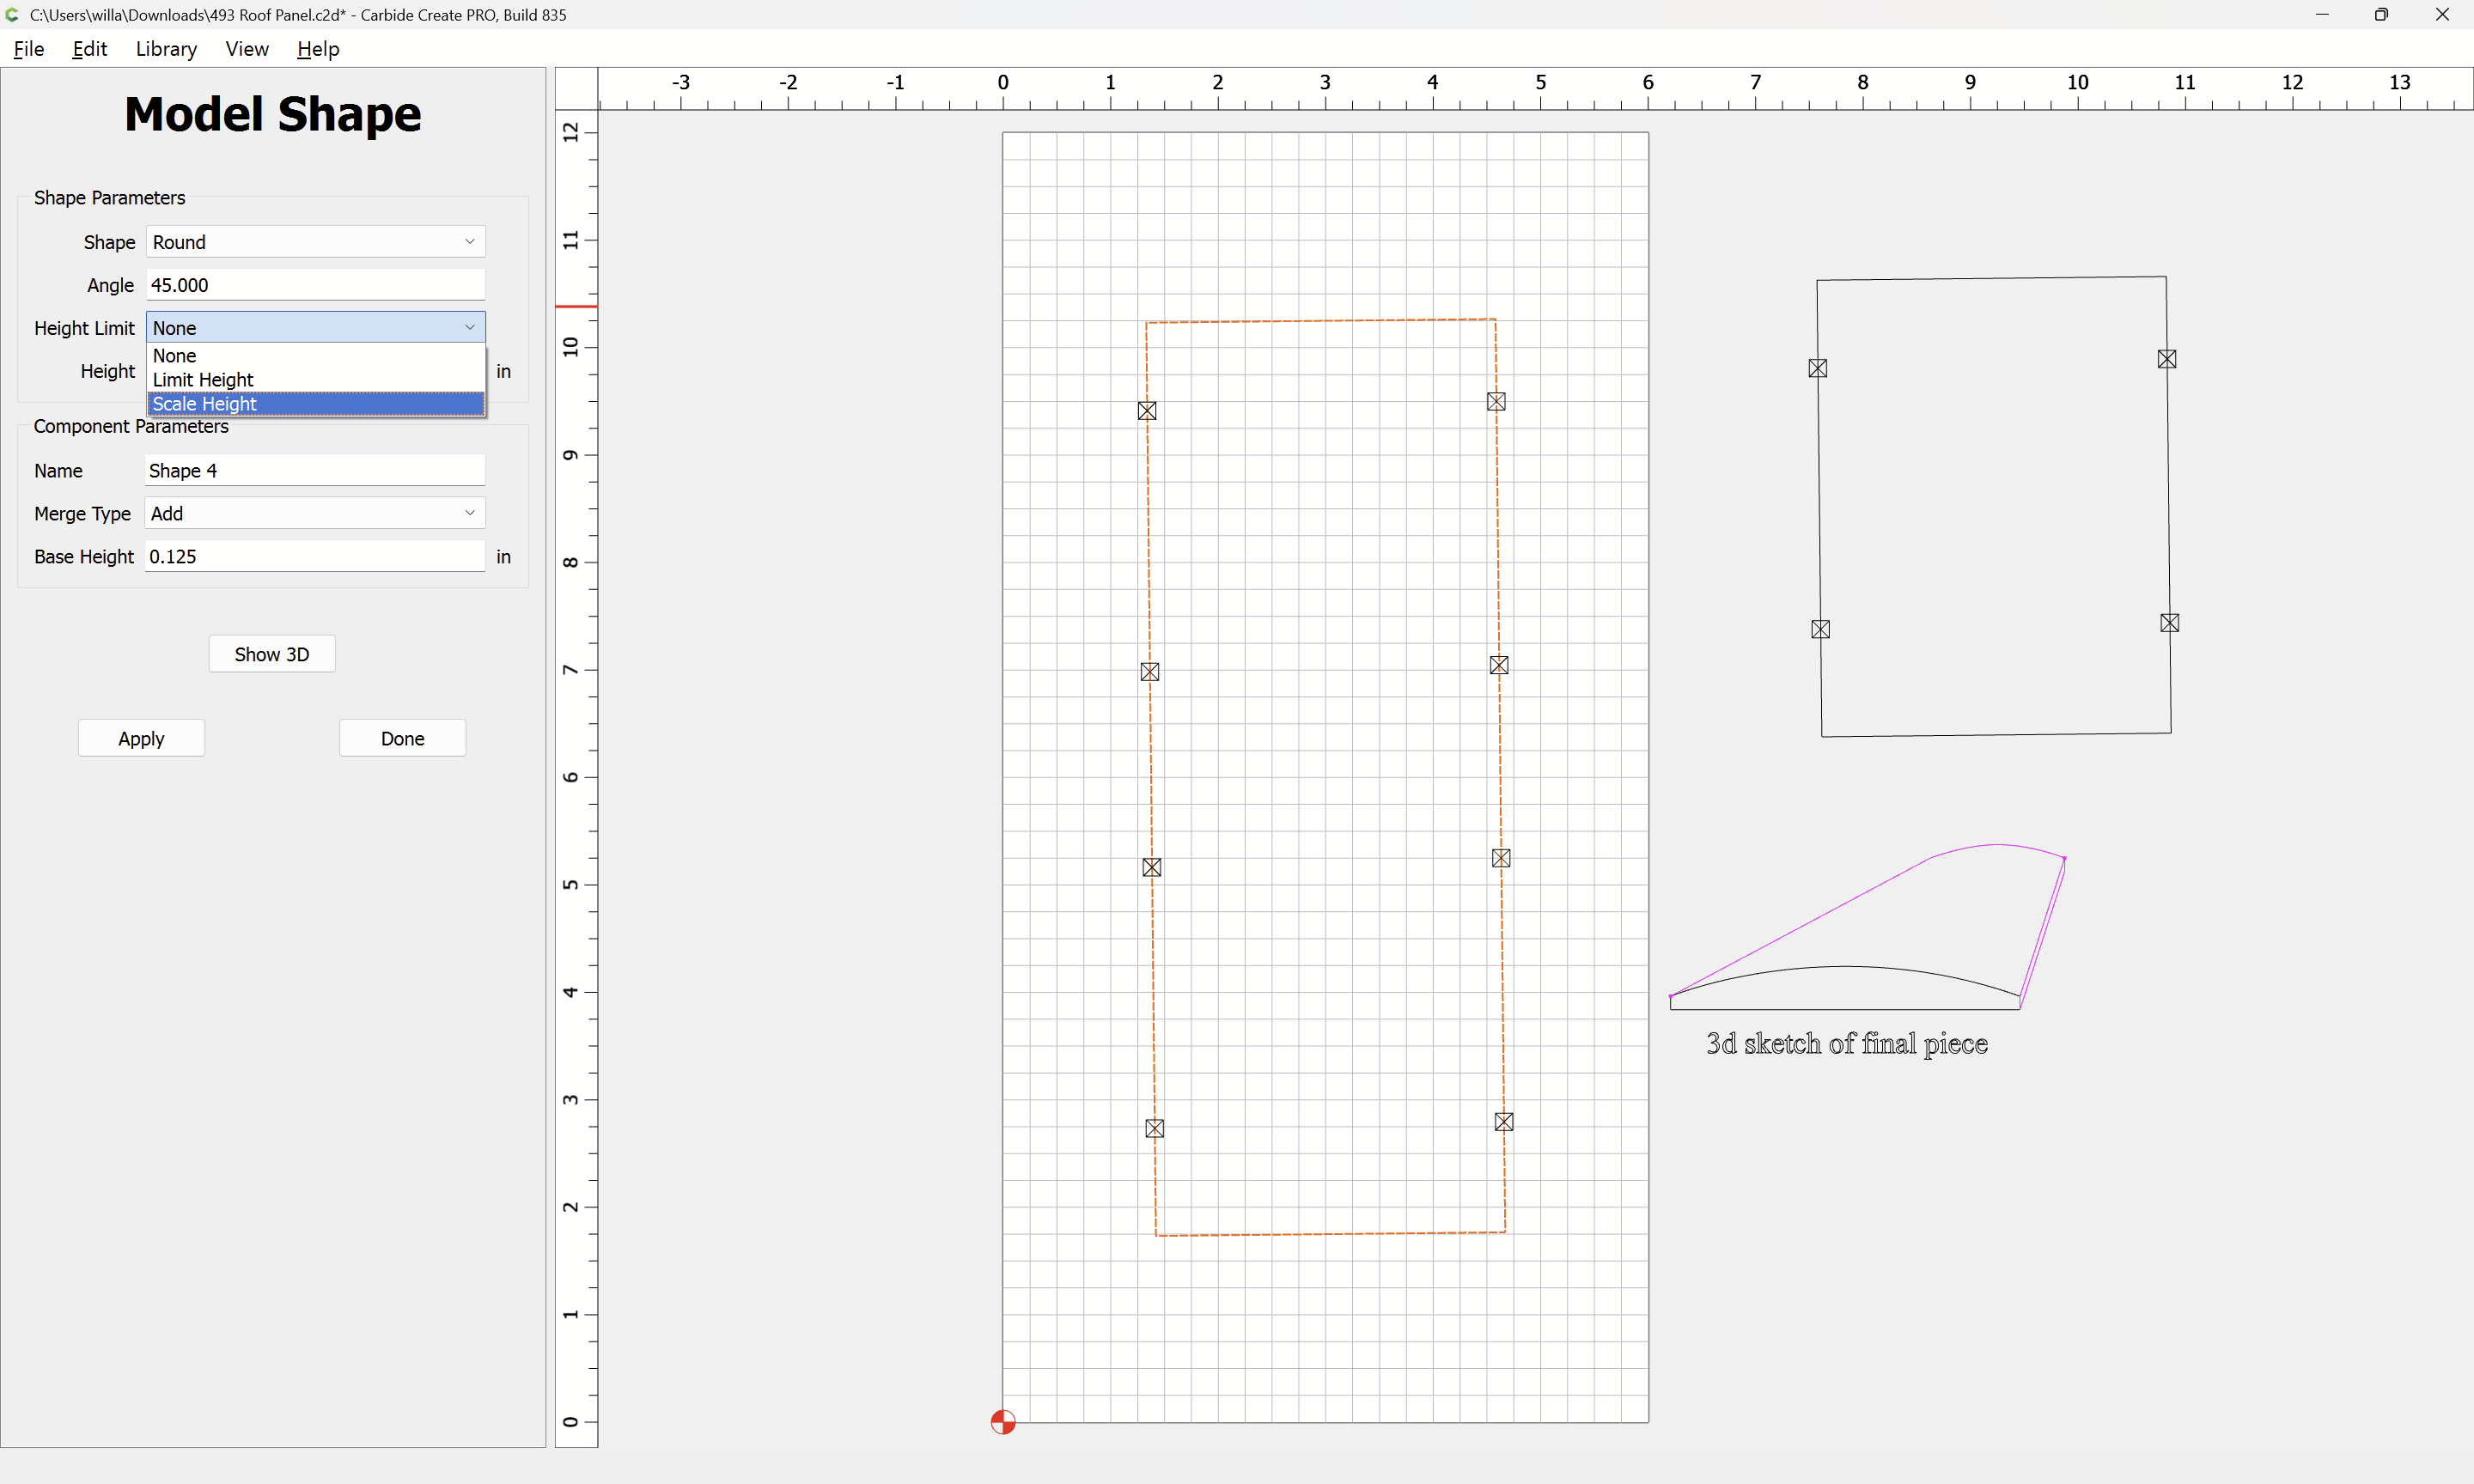Click bottom-right node on orange dashed rectangle
This screenshot has height=1484, width=2474.
pos(1503,1122)
